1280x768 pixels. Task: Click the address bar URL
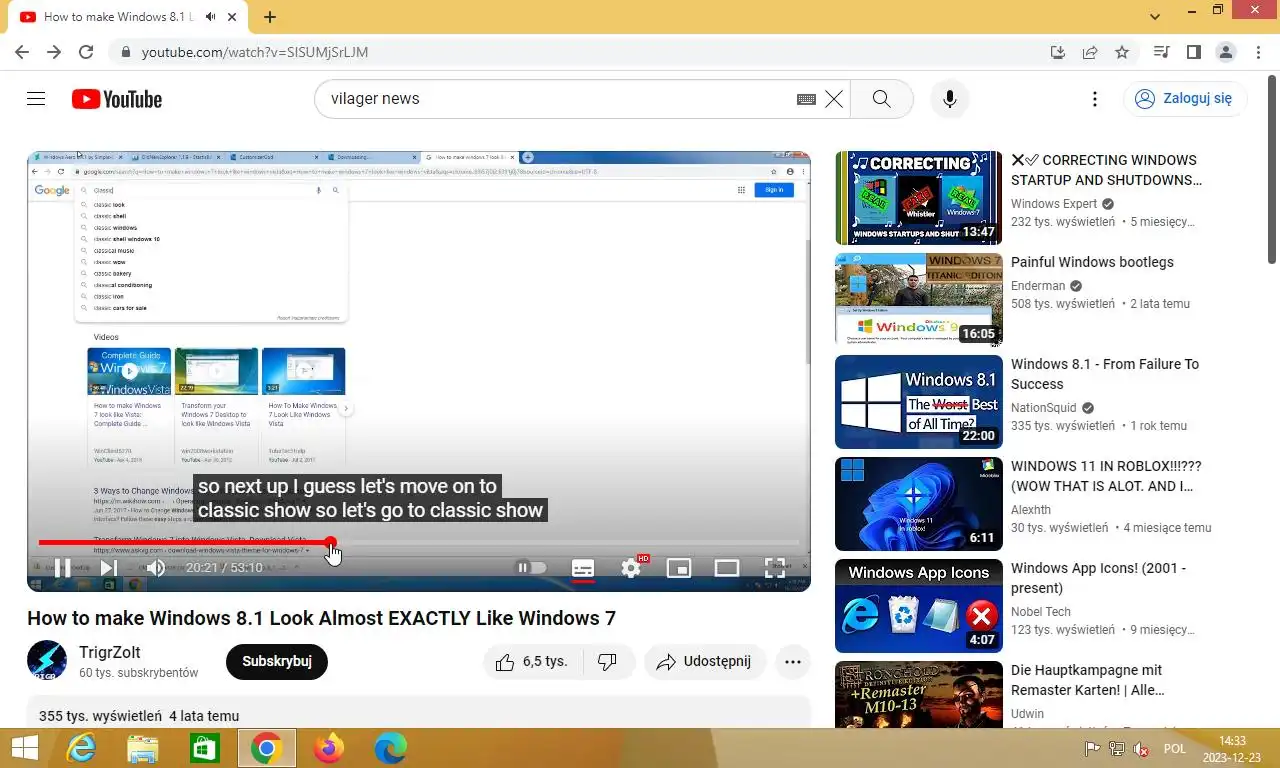[x=255, y=52]
